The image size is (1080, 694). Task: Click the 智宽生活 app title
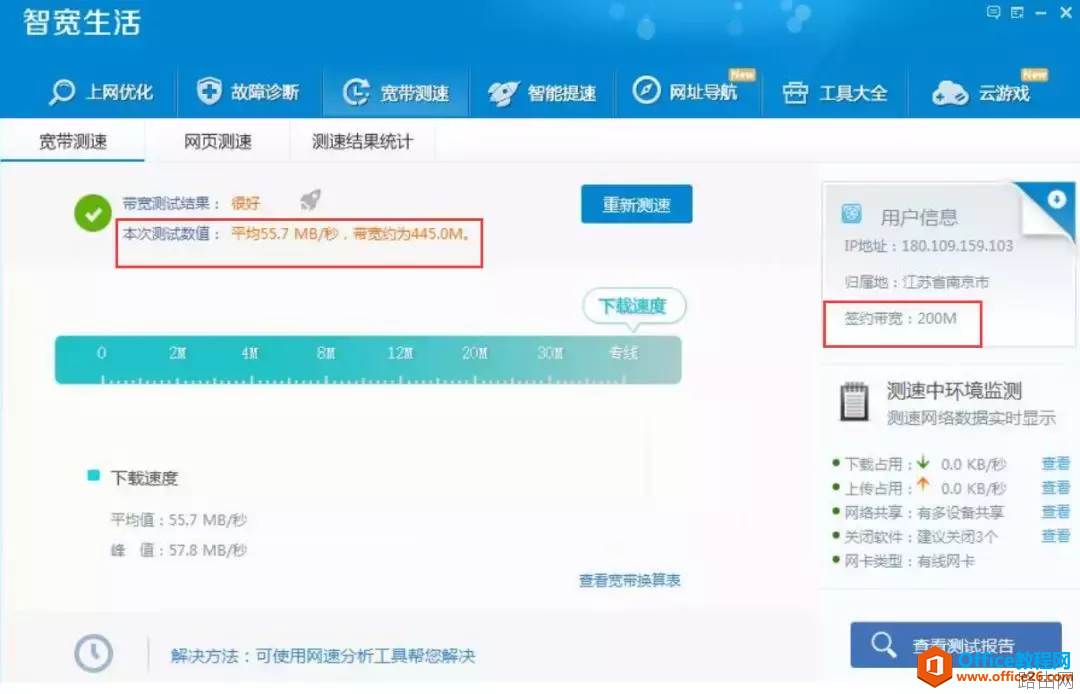(x=81, y=22)
